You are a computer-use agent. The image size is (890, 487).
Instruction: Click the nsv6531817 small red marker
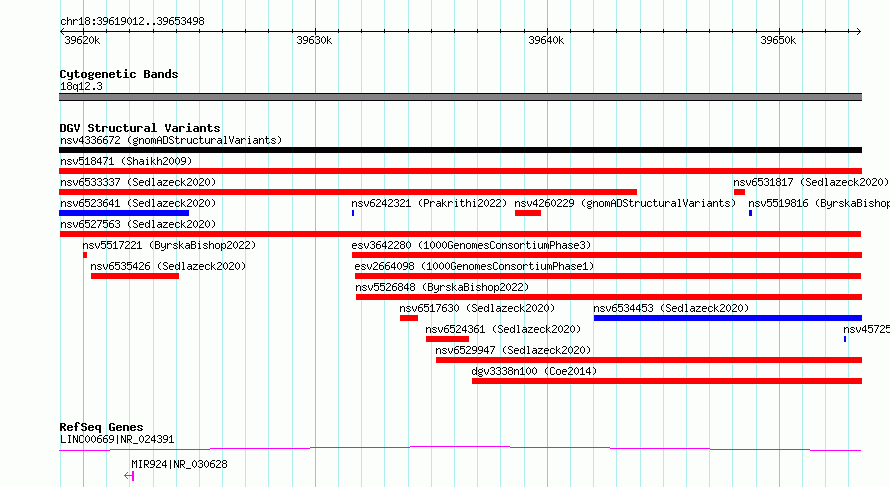click(x=739, y=192)
